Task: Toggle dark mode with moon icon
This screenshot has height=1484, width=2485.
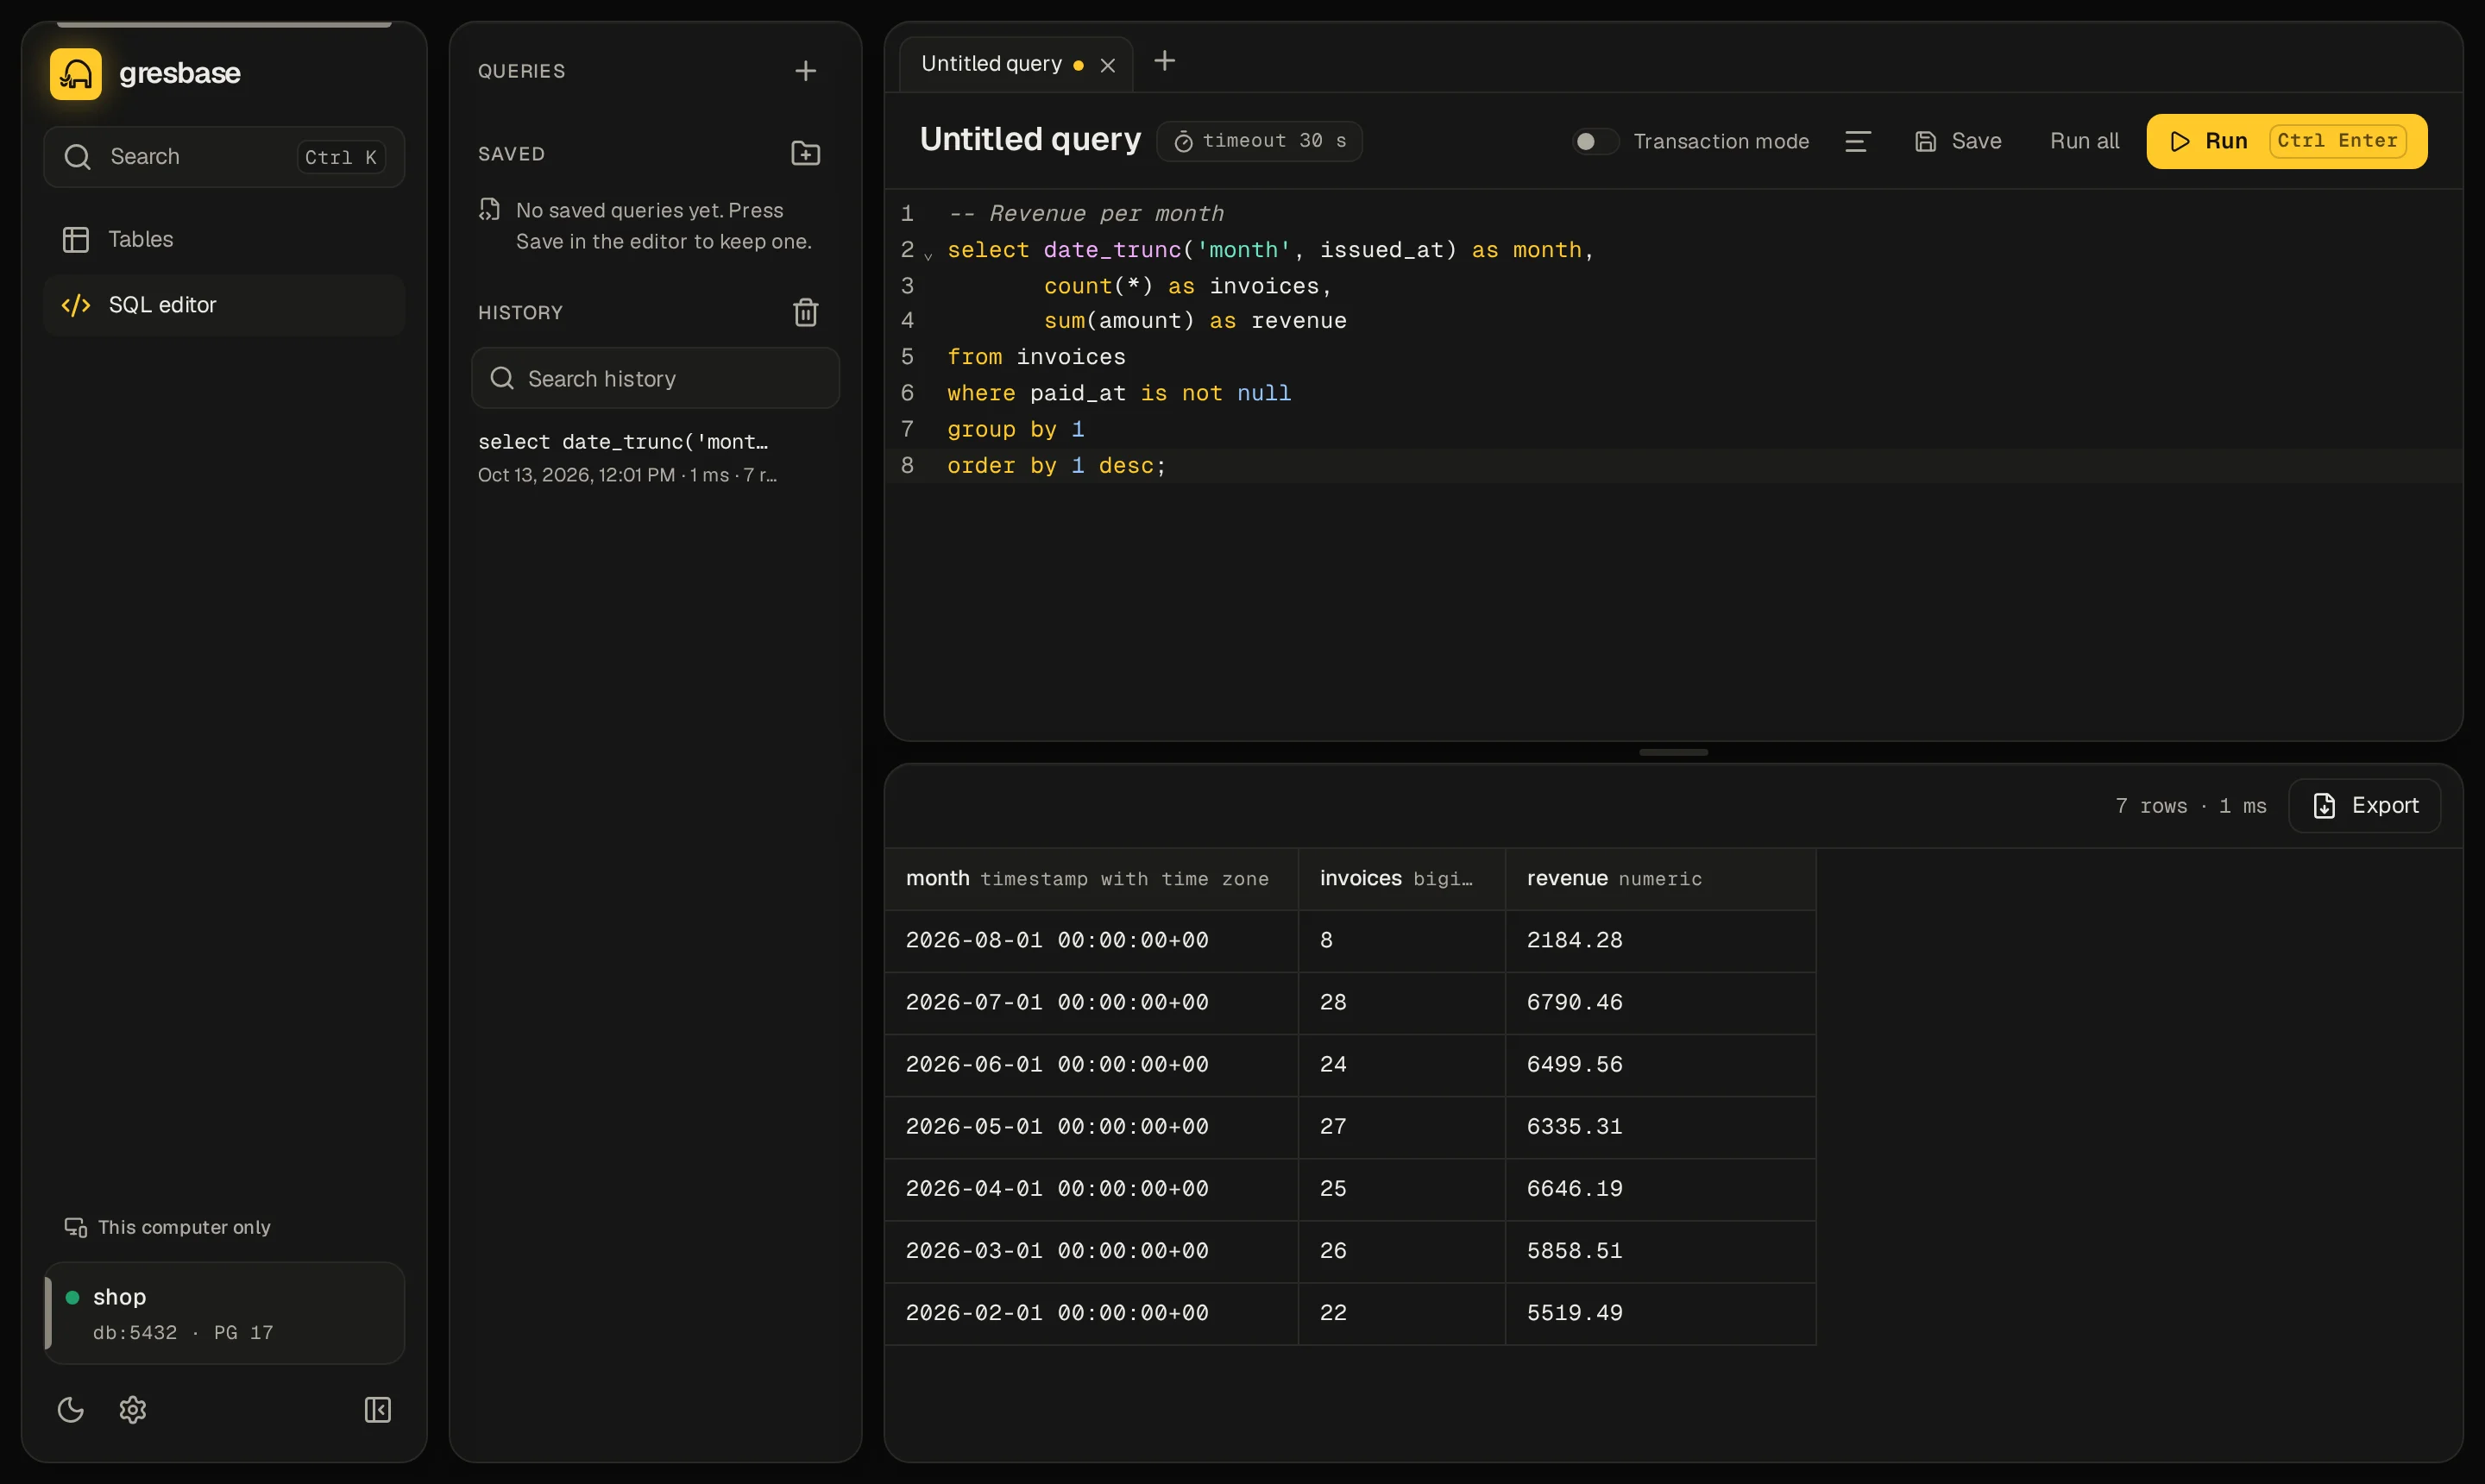Action: tap(71, 1410)
